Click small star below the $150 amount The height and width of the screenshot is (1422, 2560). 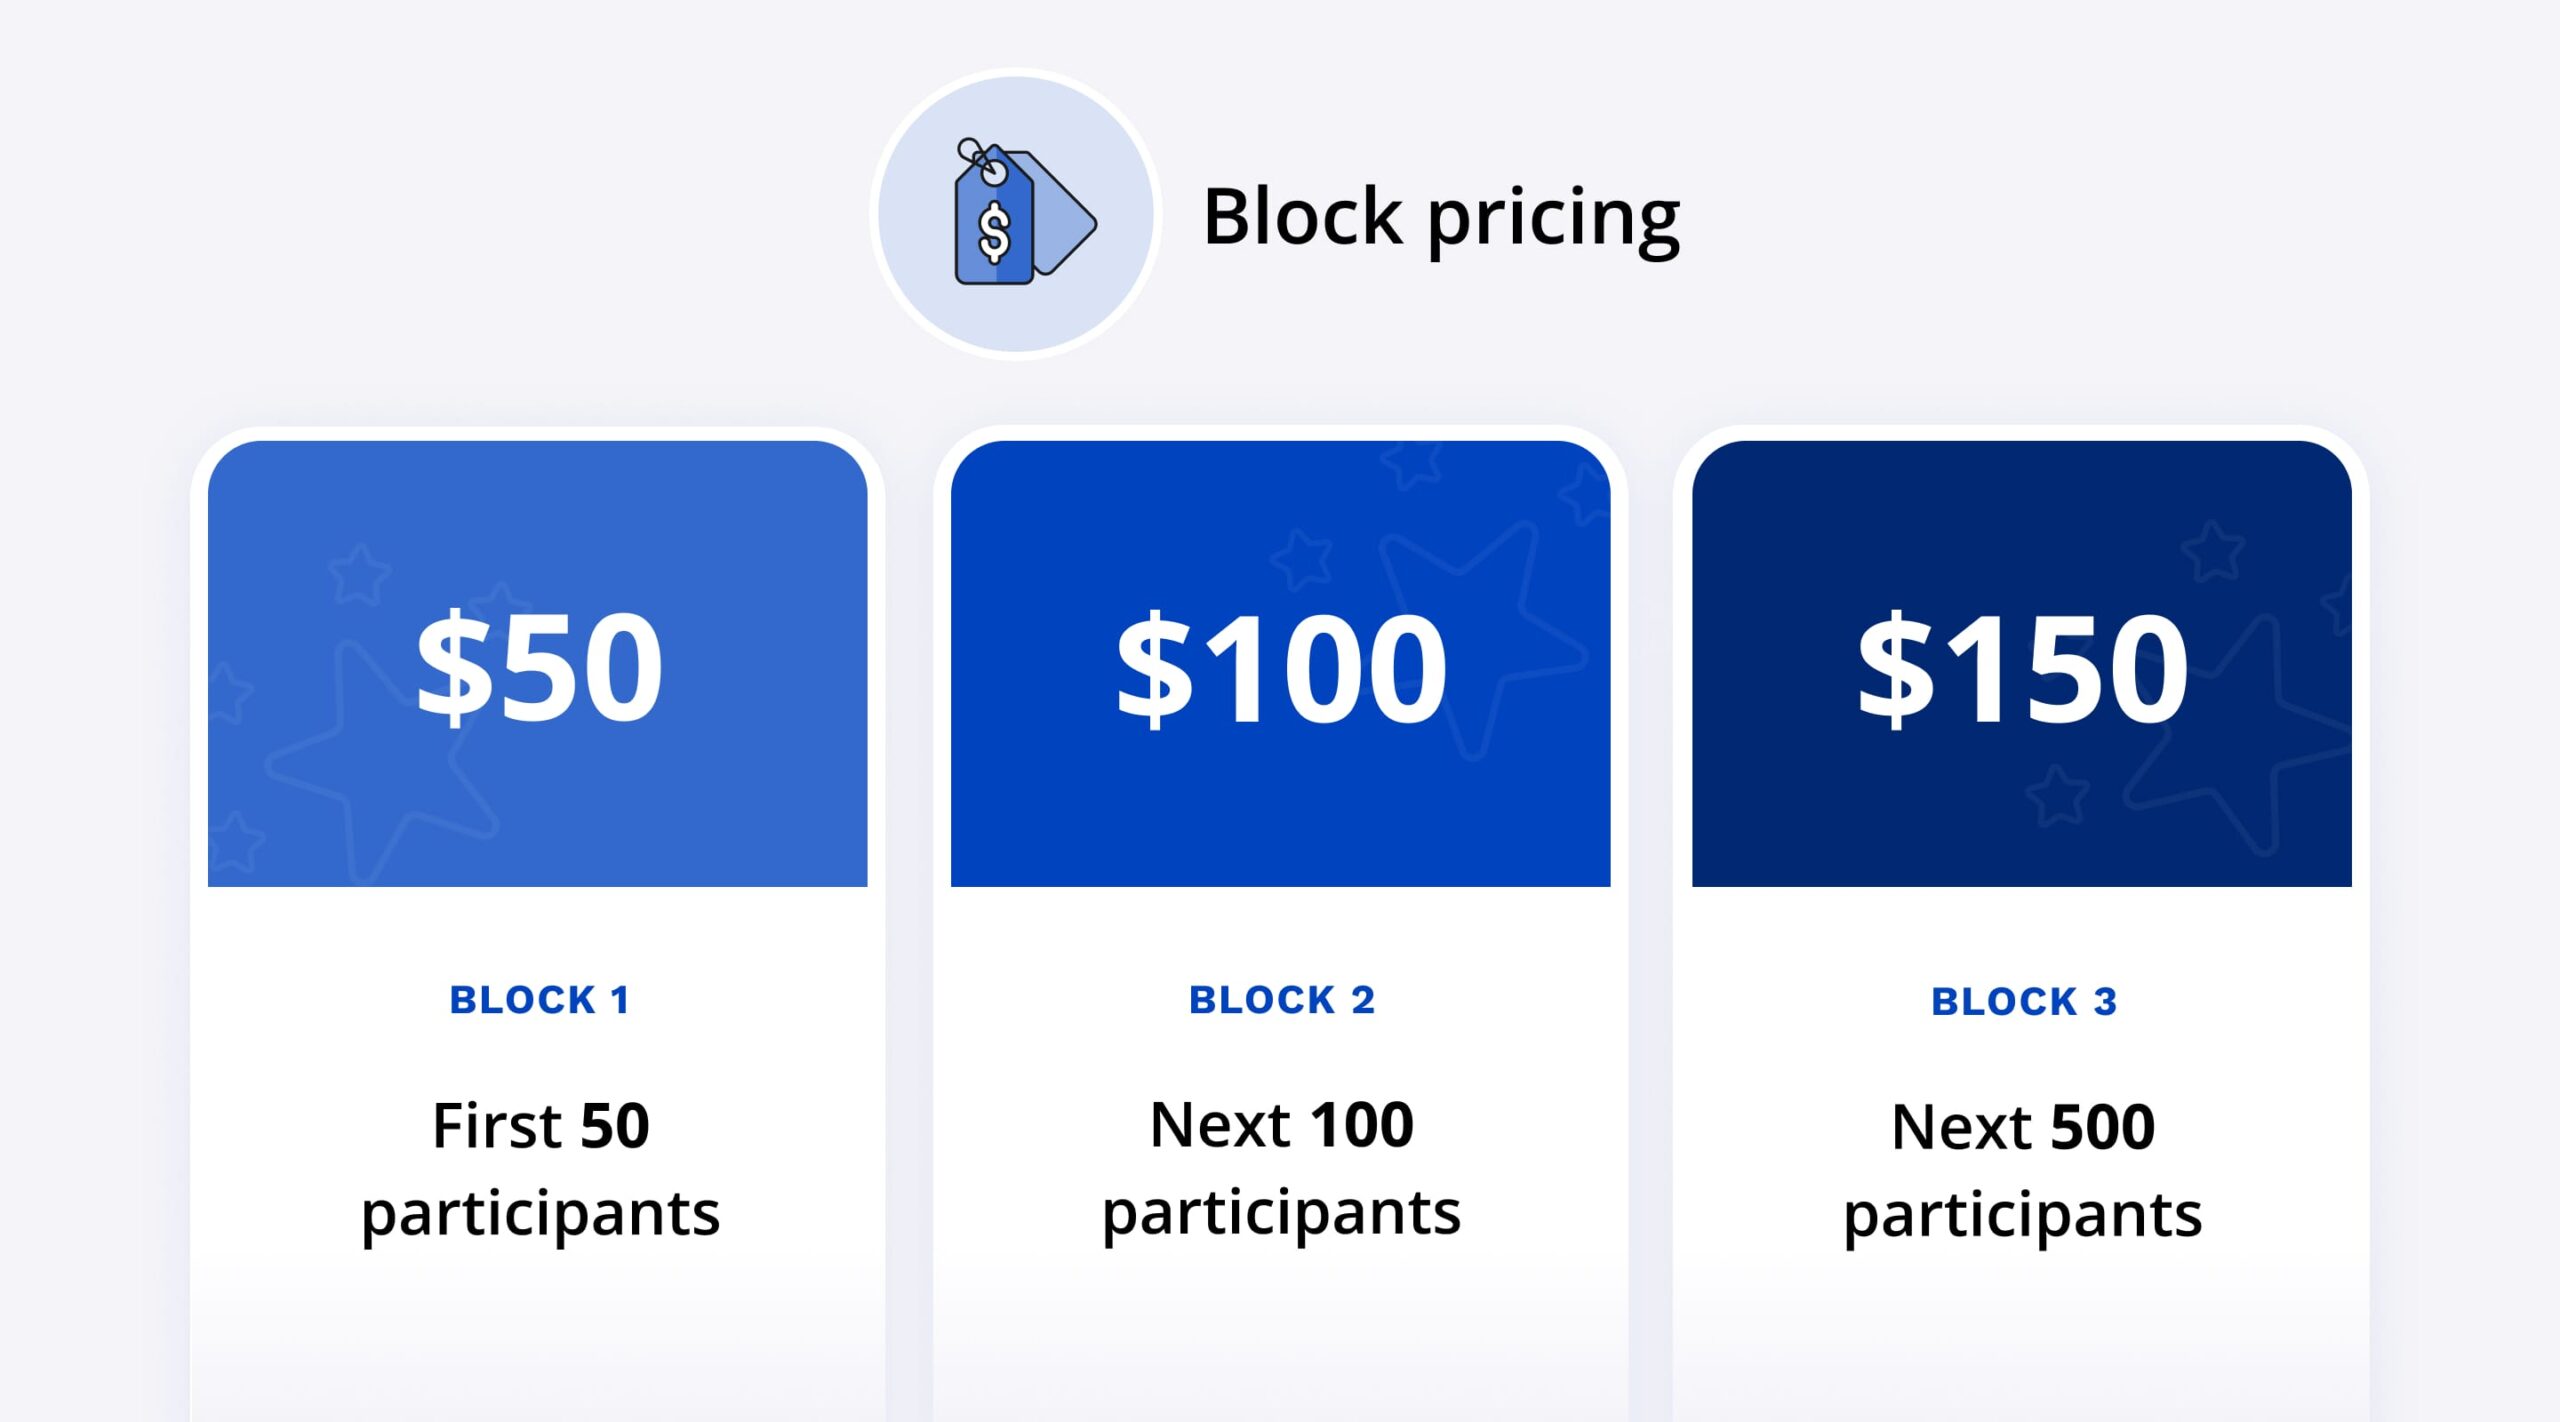(2056, 796)
